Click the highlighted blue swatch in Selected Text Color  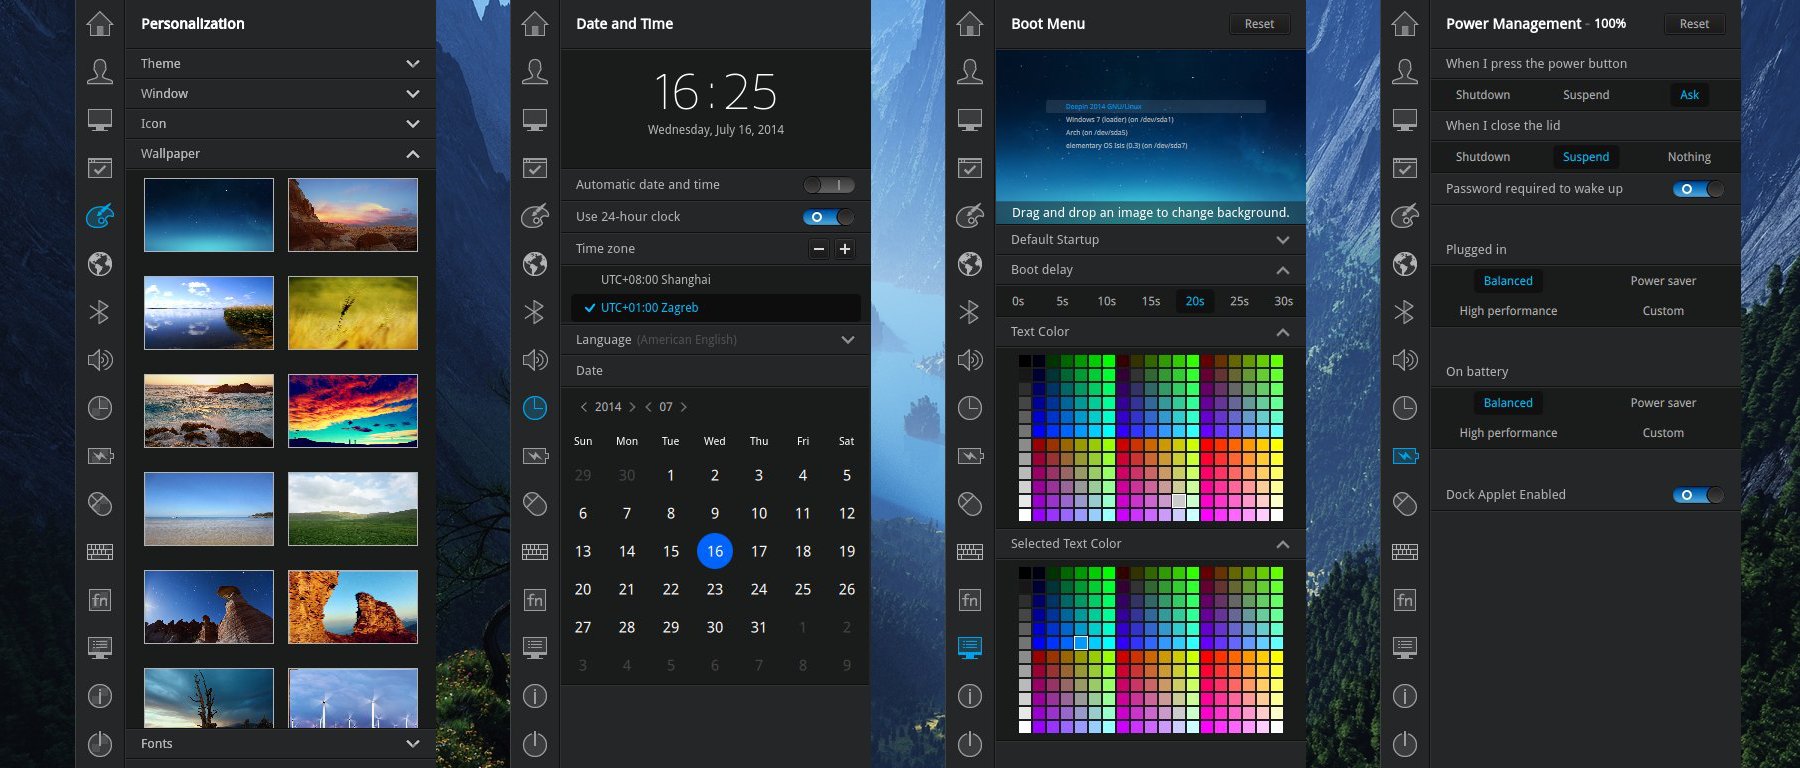click(x=1081, y=643)
